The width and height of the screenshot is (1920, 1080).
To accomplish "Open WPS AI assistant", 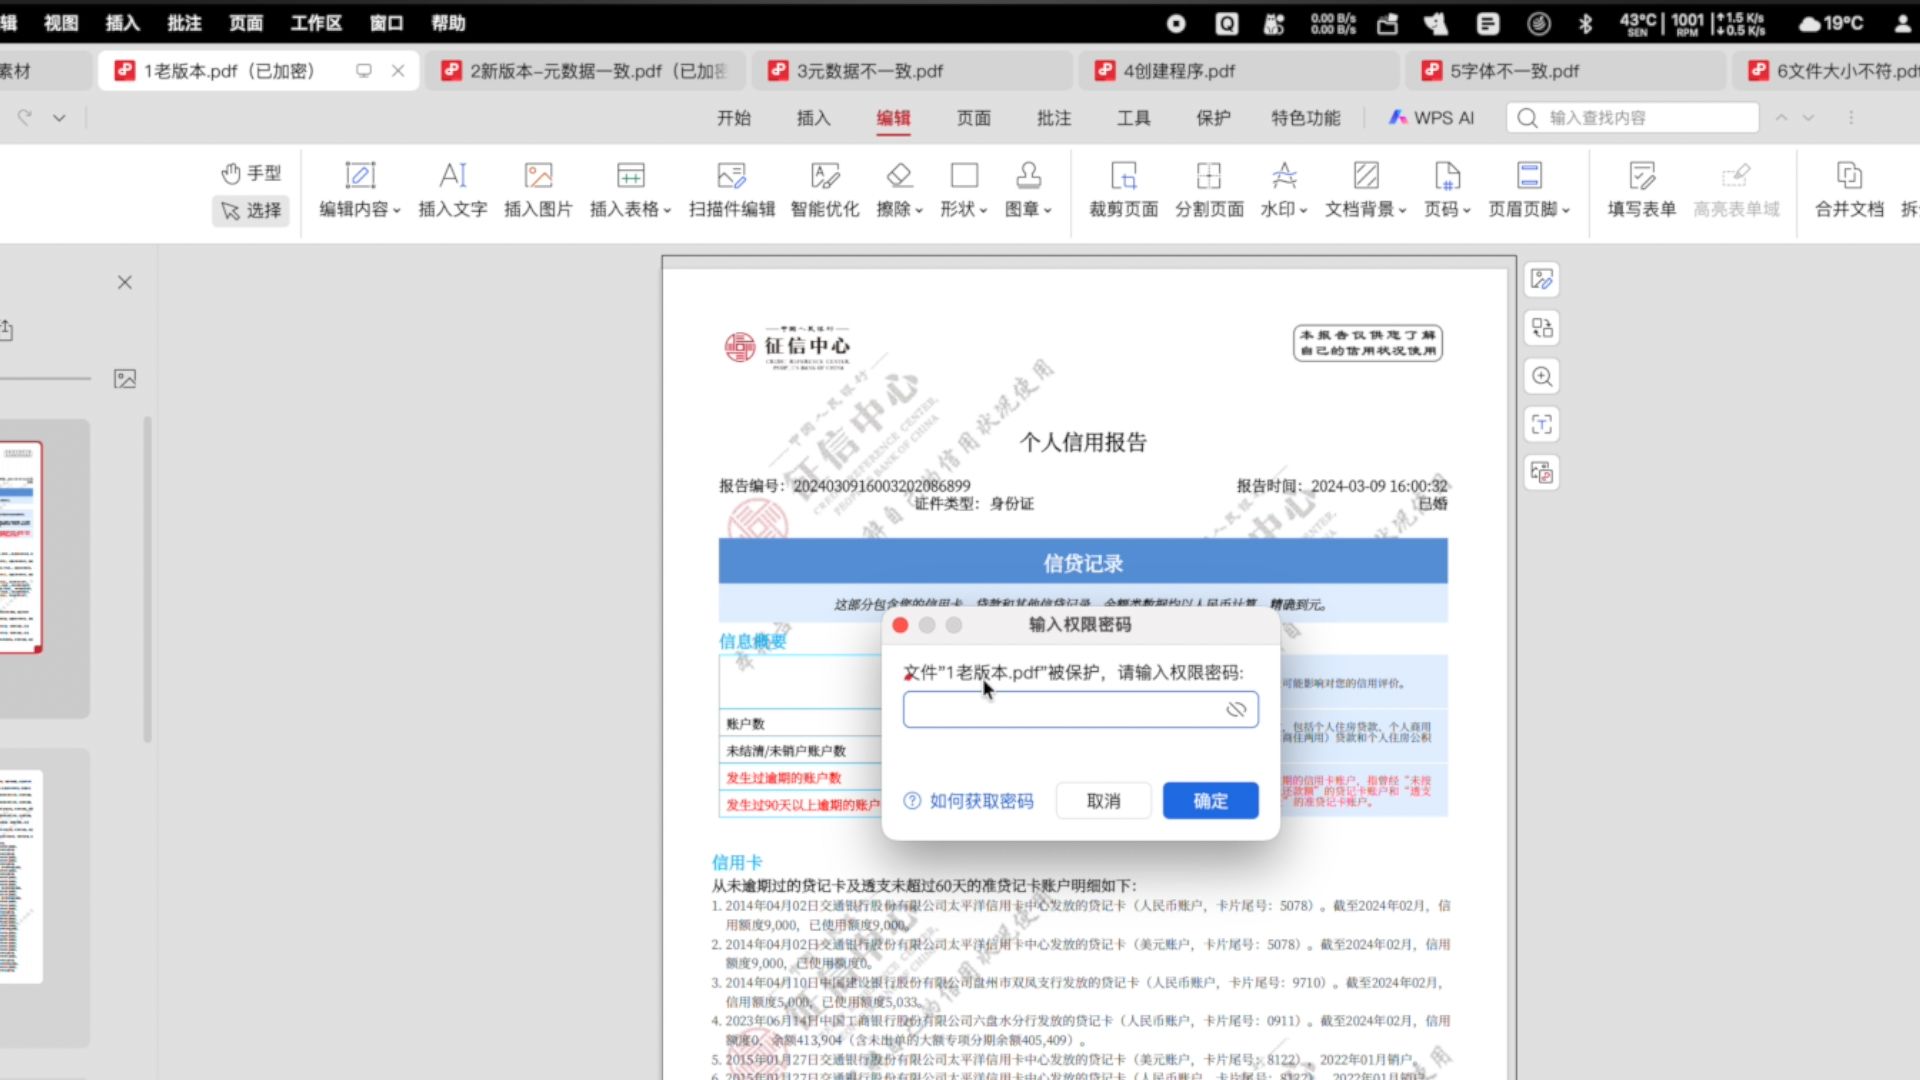I will click(x=1431, y=118).
